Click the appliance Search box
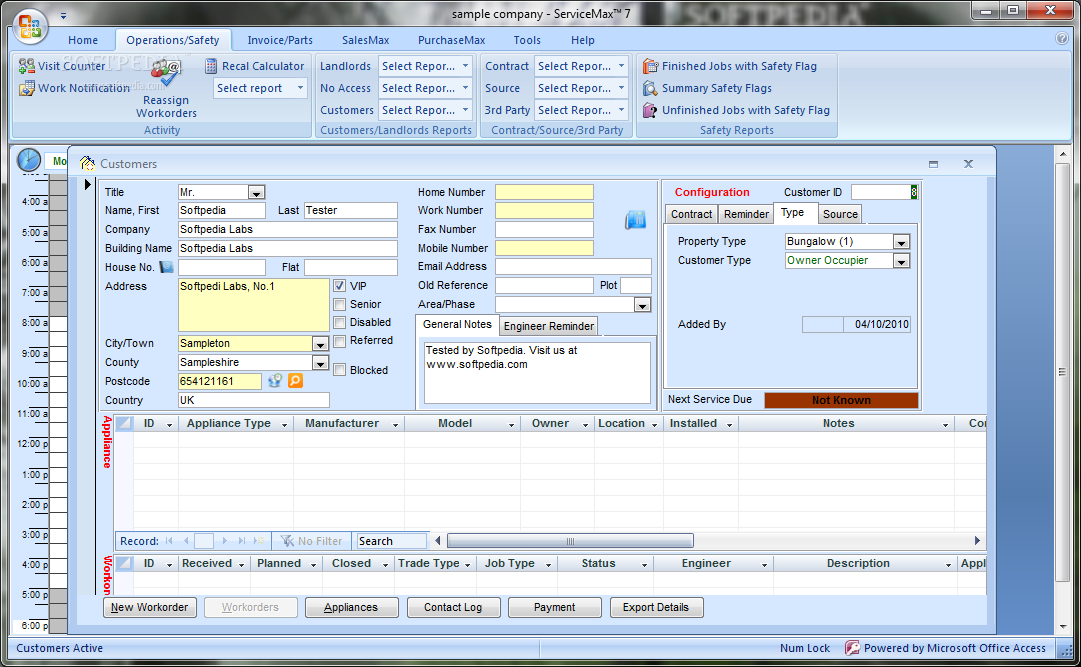The width and height of the screenshot is (1081, 667). 390,541
